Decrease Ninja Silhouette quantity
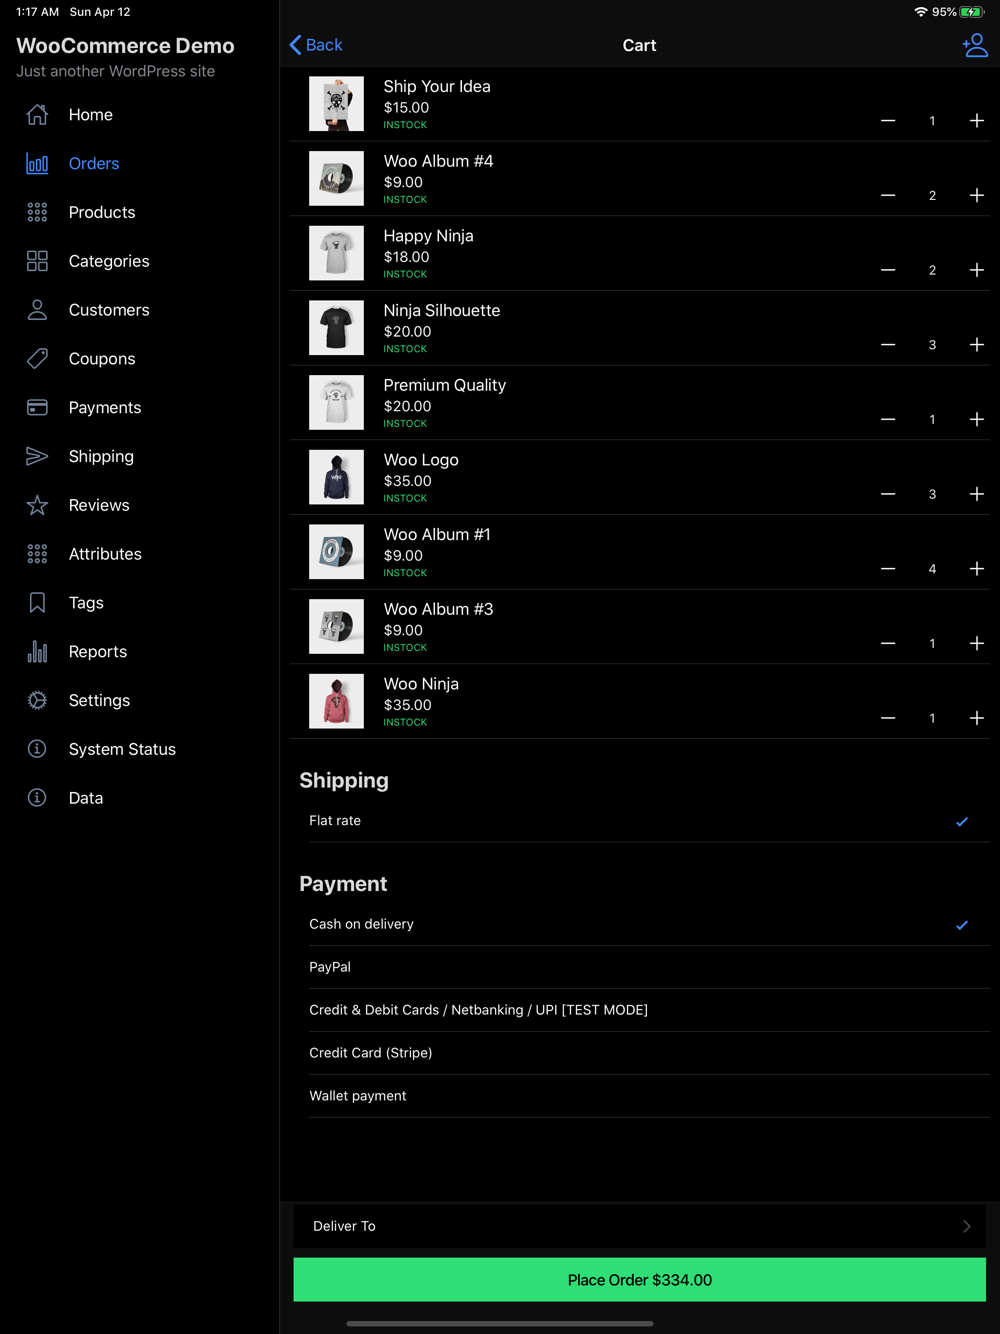1000x1334 pixels. click(x=888, y=345)
